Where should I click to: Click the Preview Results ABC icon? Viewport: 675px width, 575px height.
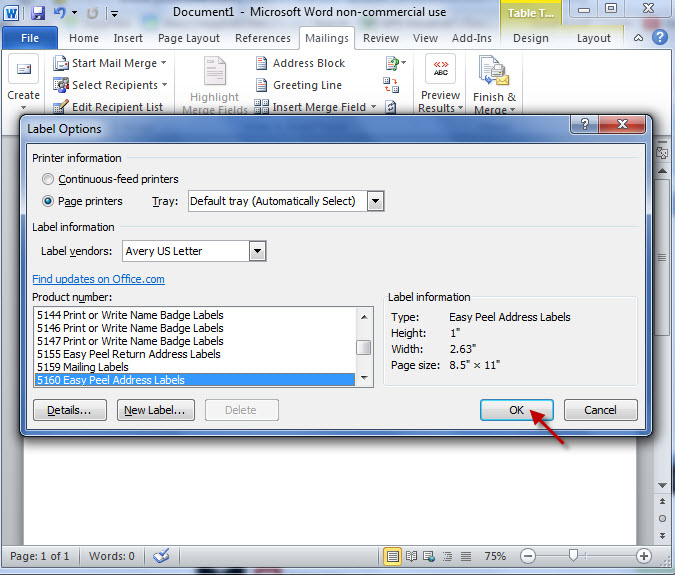[x=440, y=69]
